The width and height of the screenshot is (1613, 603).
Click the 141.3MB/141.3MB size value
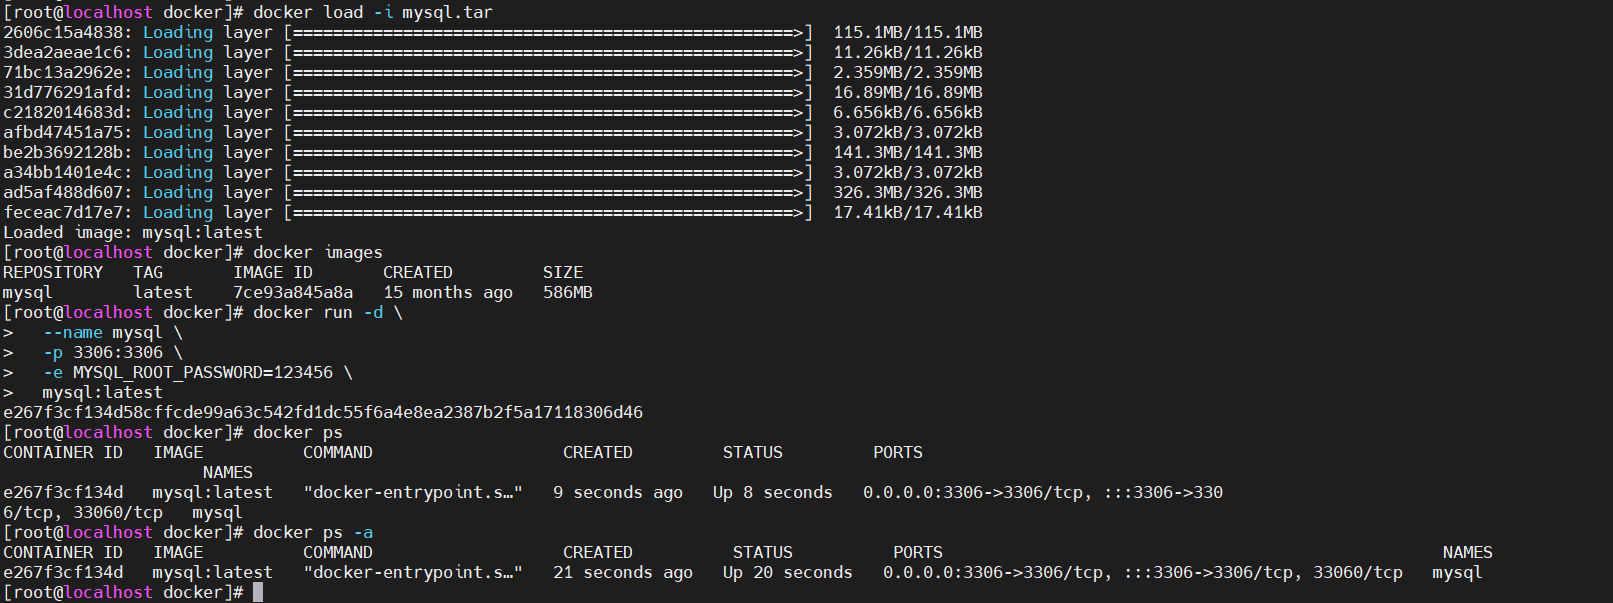[908, 152]
